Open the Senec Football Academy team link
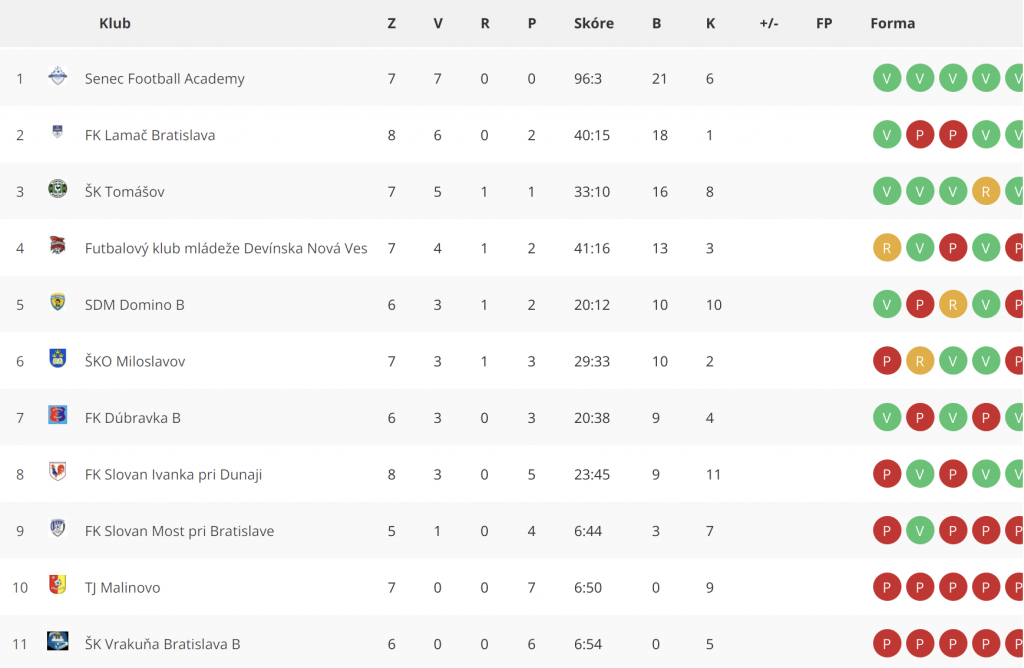Image resolution: width=1024 pixels, height=668 pixels. (165, 79)
